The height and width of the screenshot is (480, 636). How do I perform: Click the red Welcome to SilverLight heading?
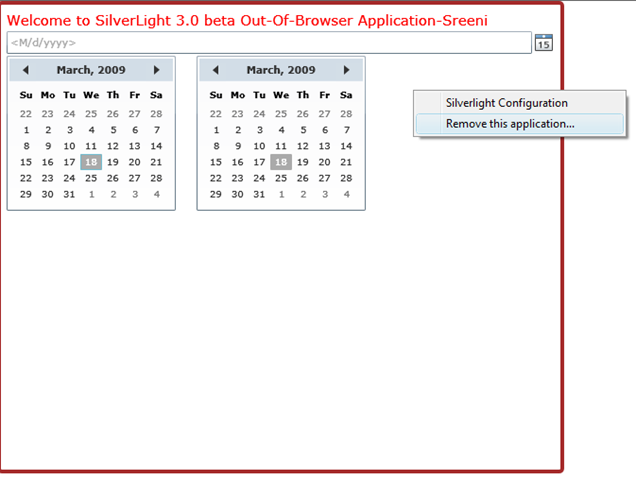pyautogui.click(x=247, y=20)
